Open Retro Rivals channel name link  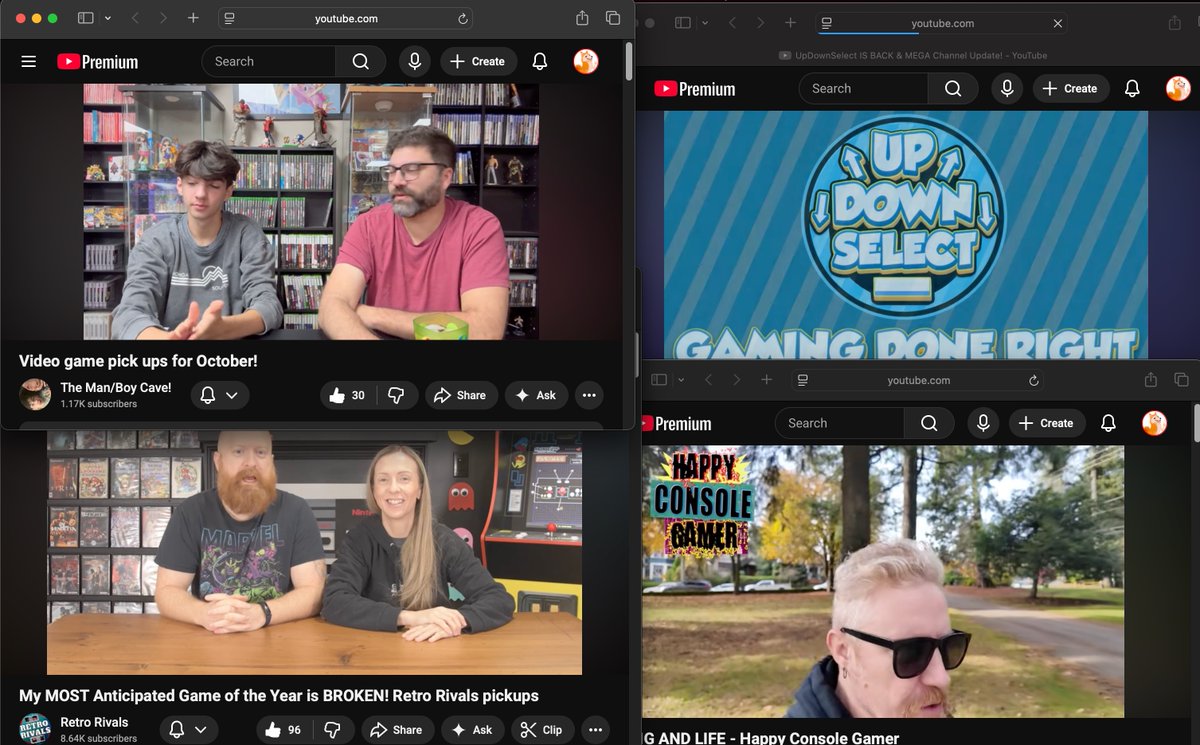94,722
